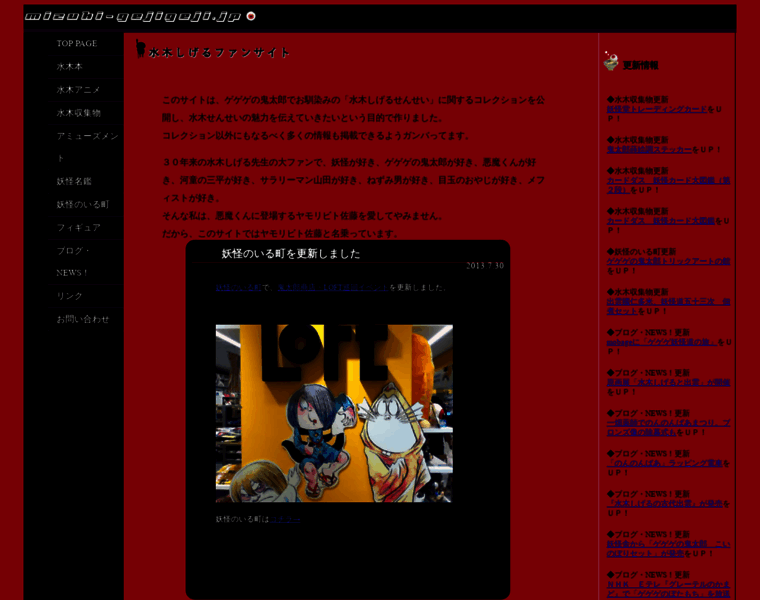The image size is (760, 600).
Task: Open the TOP PAGE menu item
Action: [77, 44]
